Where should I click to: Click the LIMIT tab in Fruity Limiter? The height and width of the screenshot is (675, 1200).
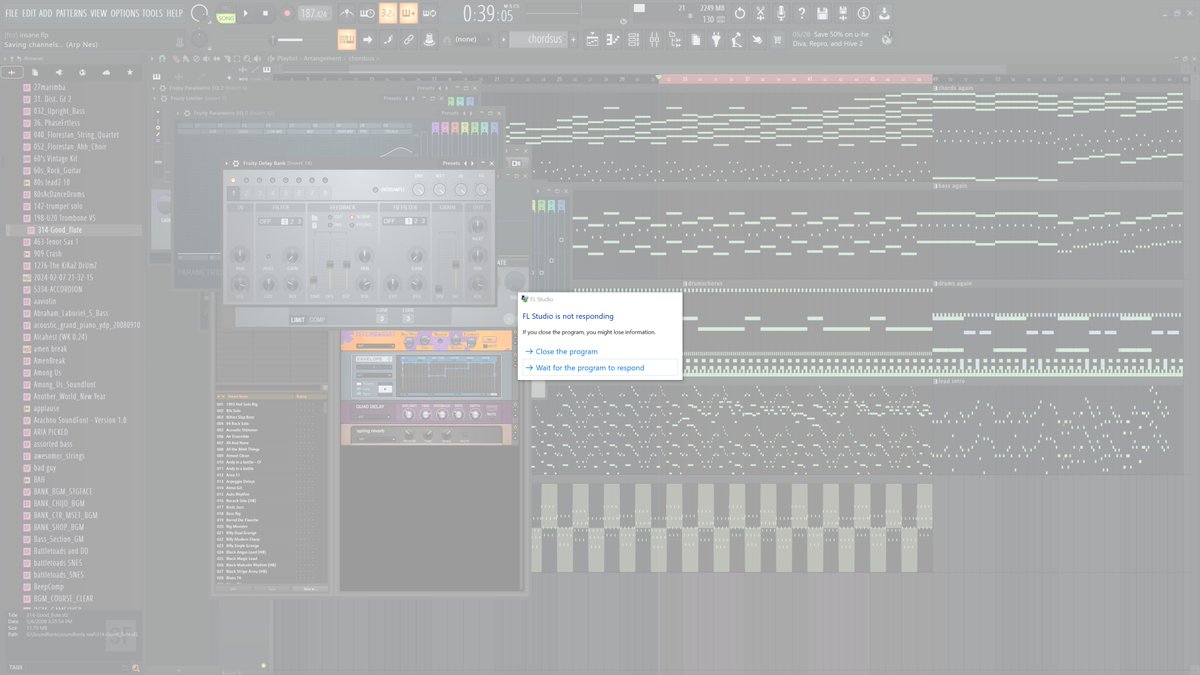pyautogui.click(x=298, y=319)
